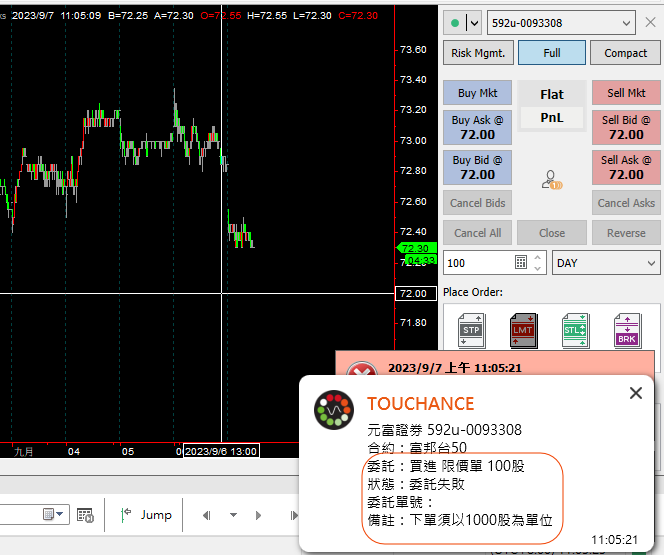Image resolution: width=664 pixels, height=555 pixels.
Task: Click the 合約:富邦台50 line in the notification
Action: [417, 447]
